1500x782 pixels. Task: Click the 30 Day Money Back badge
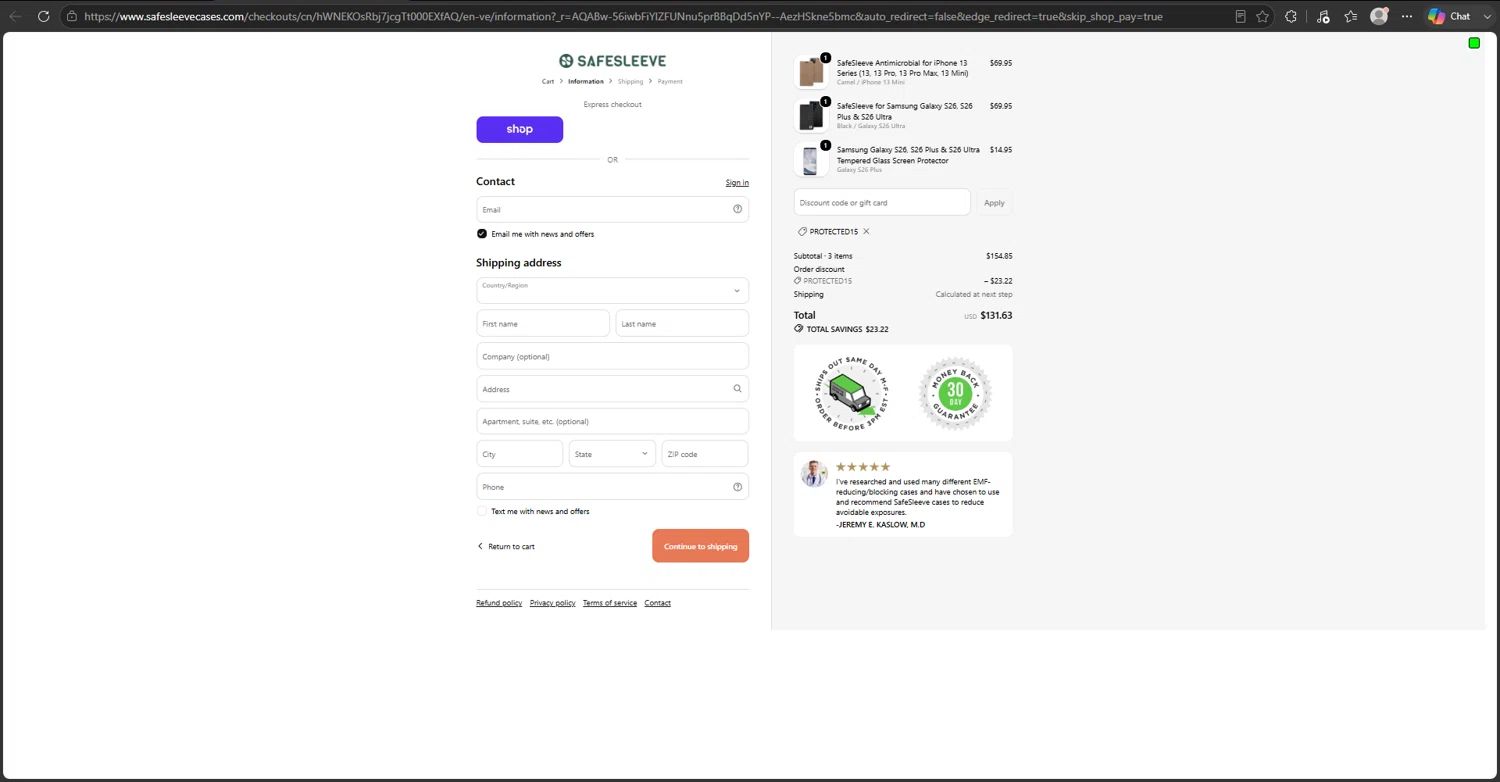coord(955,393)
